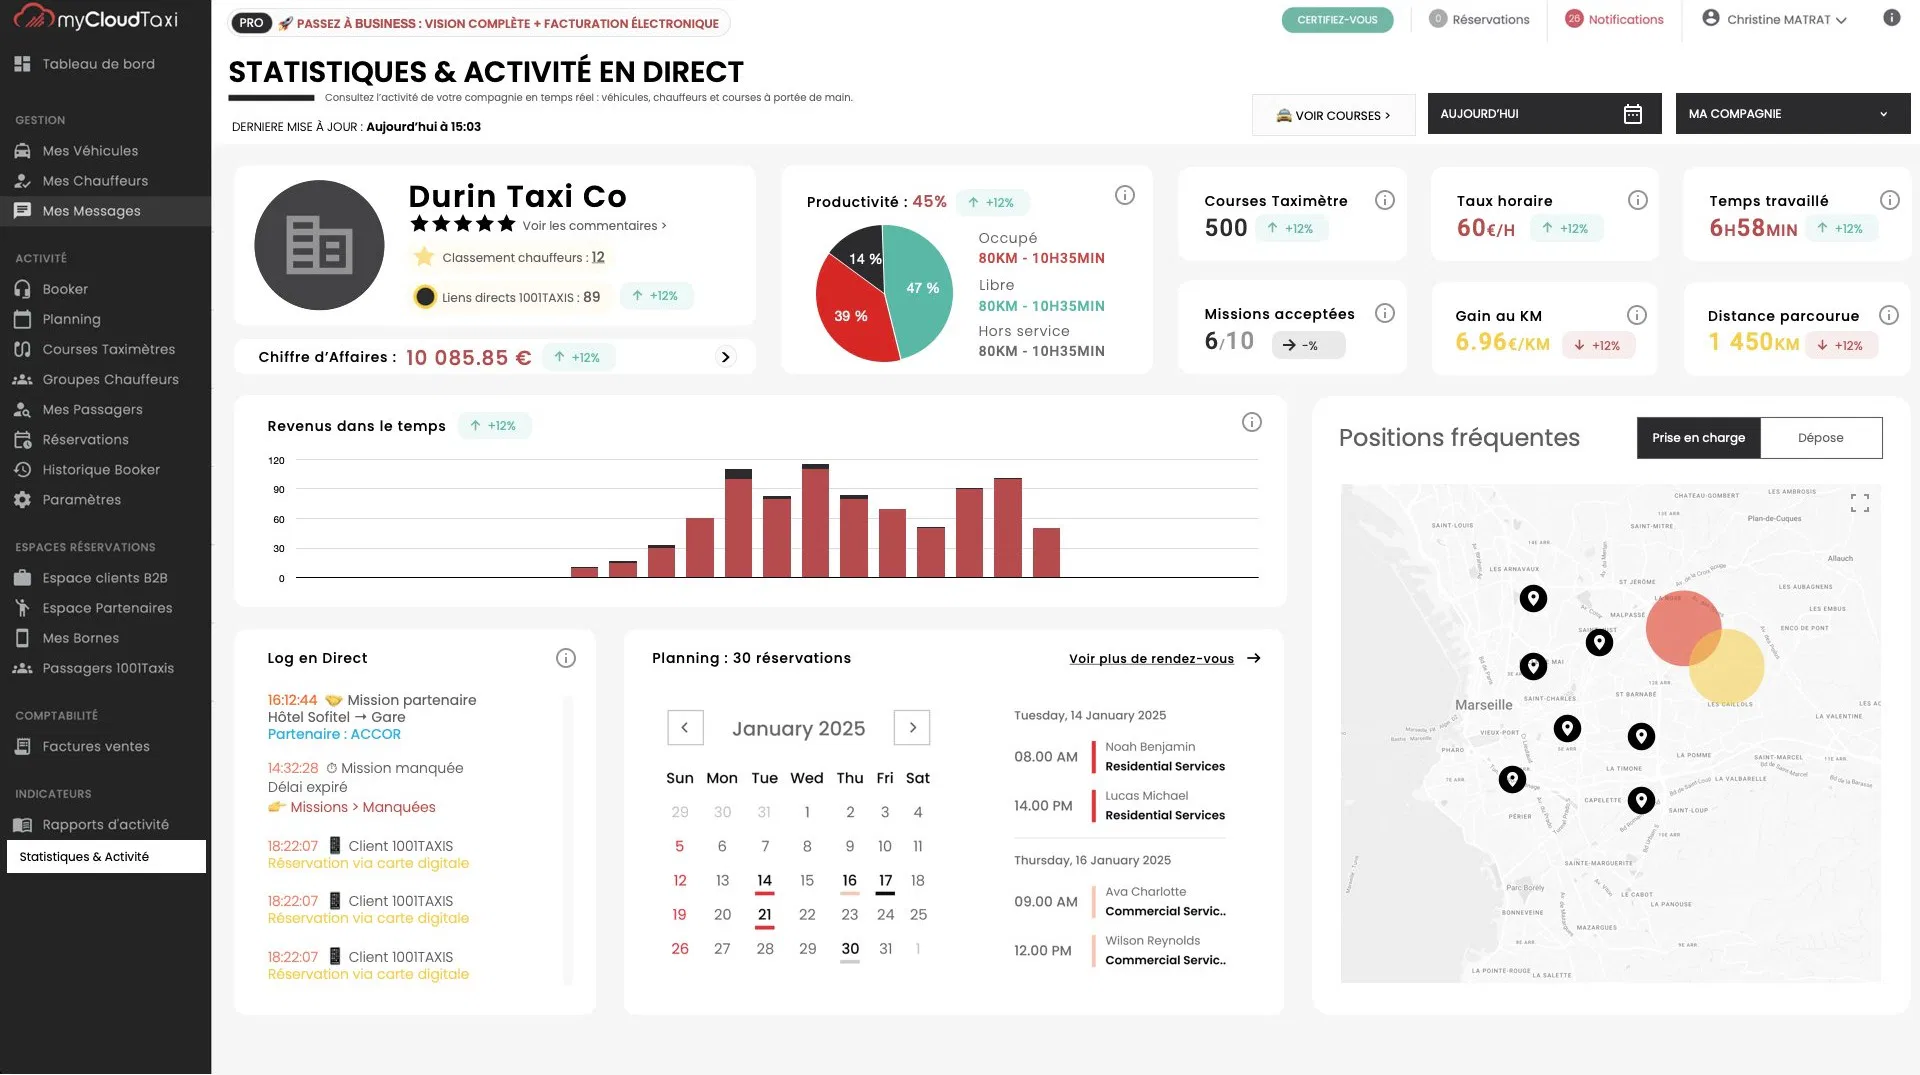Click the company building avatar icon
1920x1075 pixels.
320,245
